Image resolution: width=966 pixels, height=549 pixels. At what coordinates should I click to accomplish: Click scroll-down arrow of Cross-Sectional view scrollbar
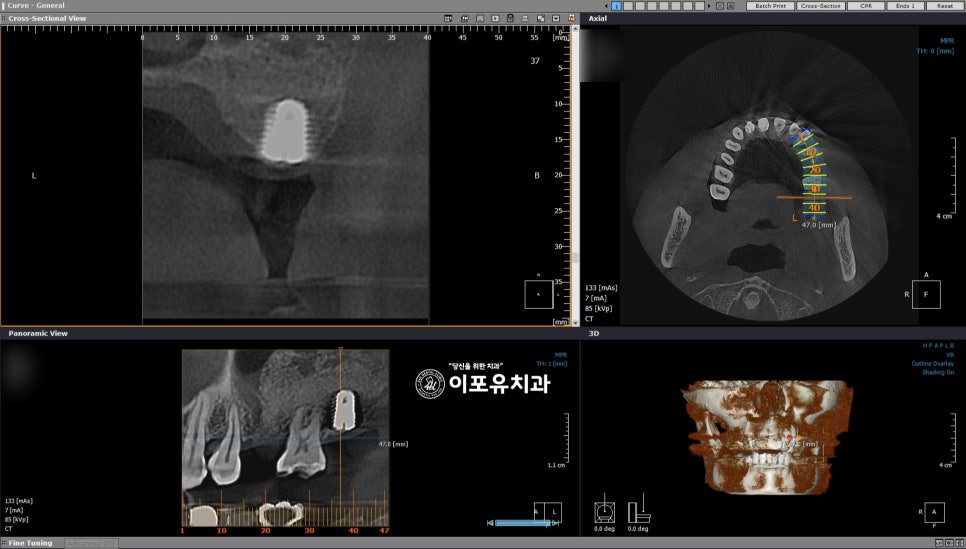pos(575,322)
